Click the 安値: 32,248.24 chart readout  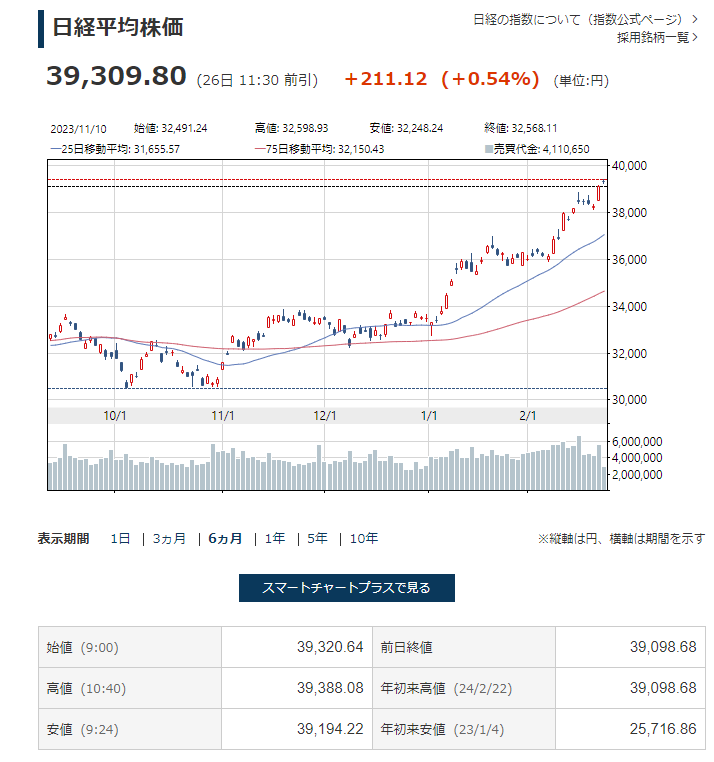coord(406,128)
